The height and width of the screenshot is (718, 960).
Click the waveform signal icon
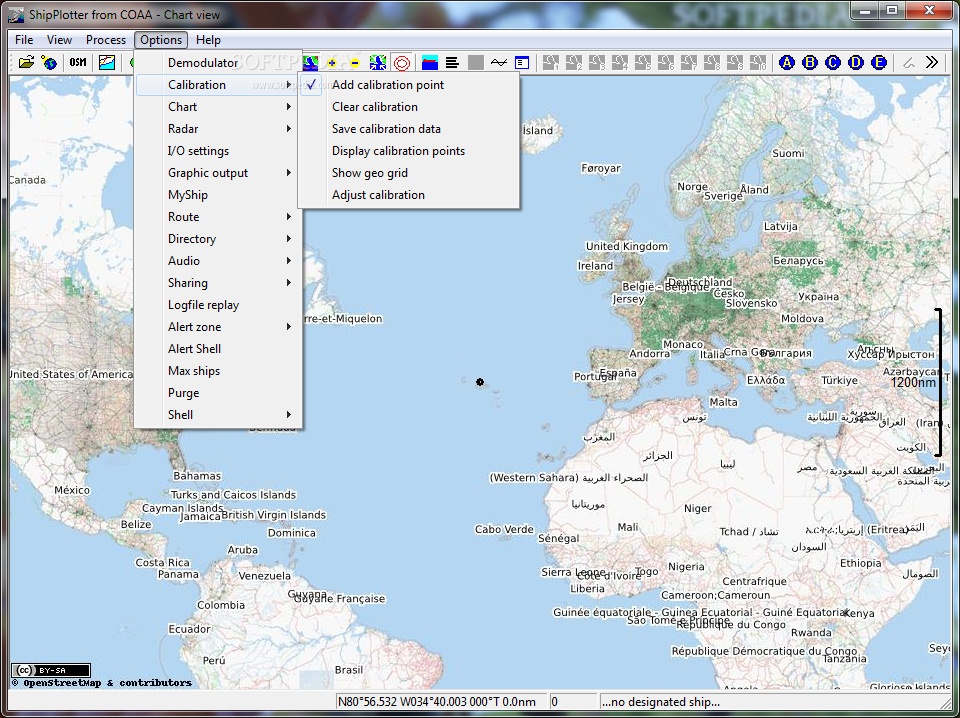coord(499,62)
